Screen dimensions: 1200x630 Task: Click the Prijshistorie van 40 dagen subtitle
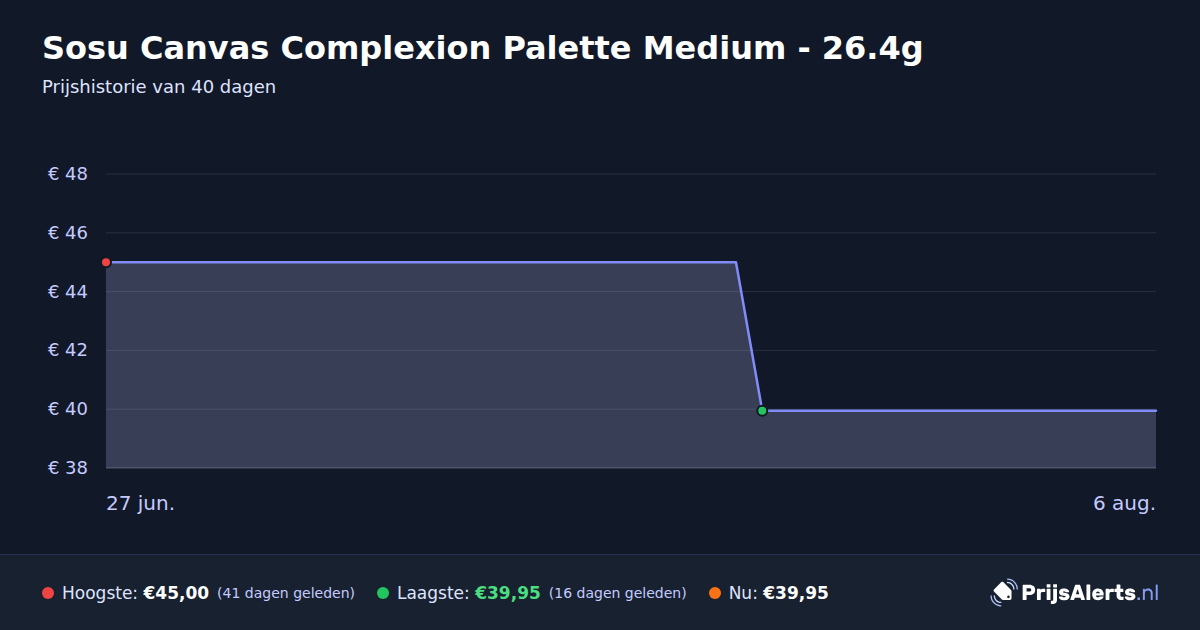(159, 87)
